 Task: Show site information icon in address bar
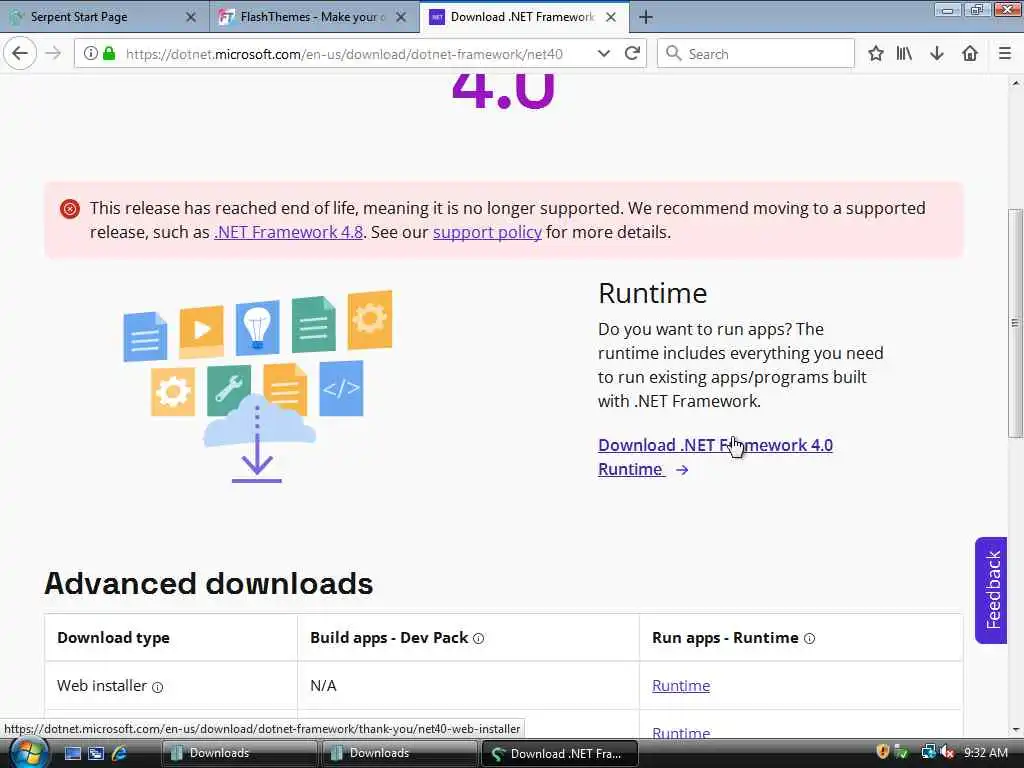91,54
